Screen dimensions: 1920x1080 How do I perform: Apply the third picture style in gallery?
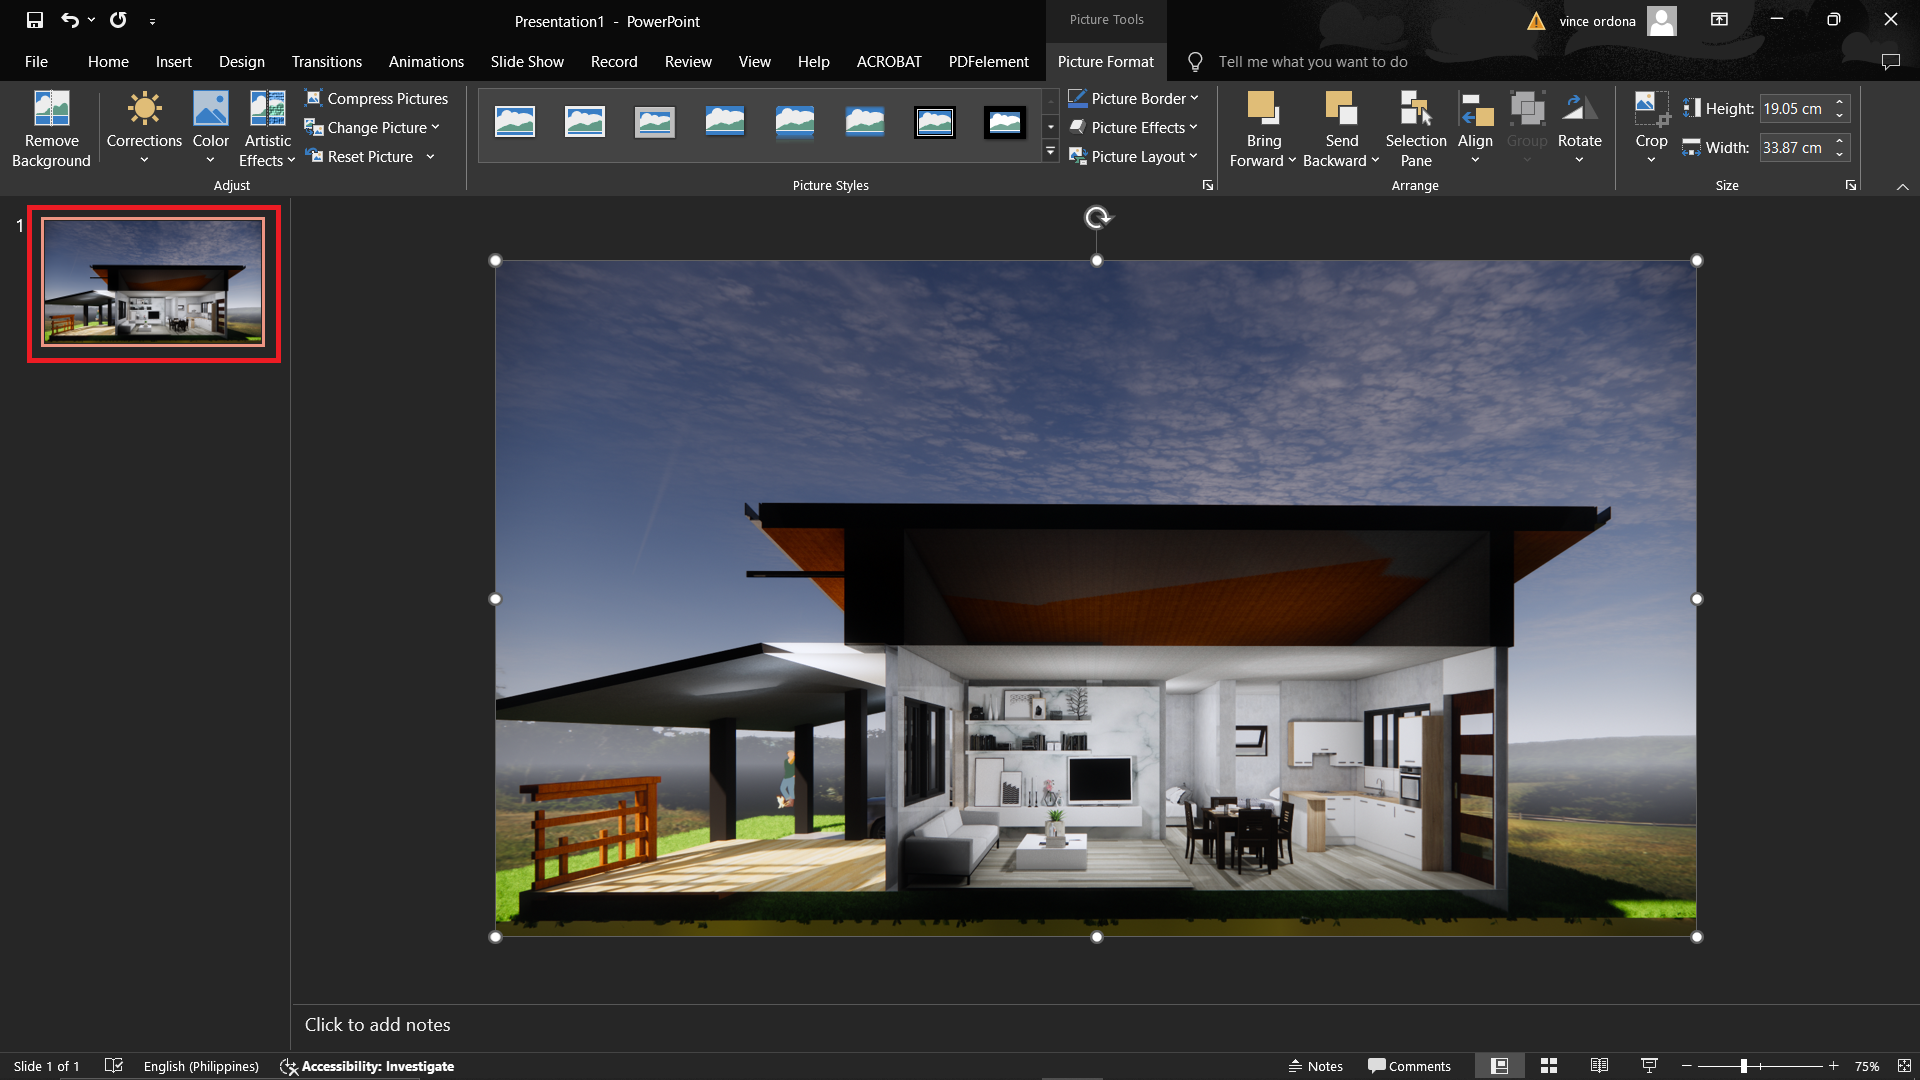pyautogui.click(x=655, y=122)
